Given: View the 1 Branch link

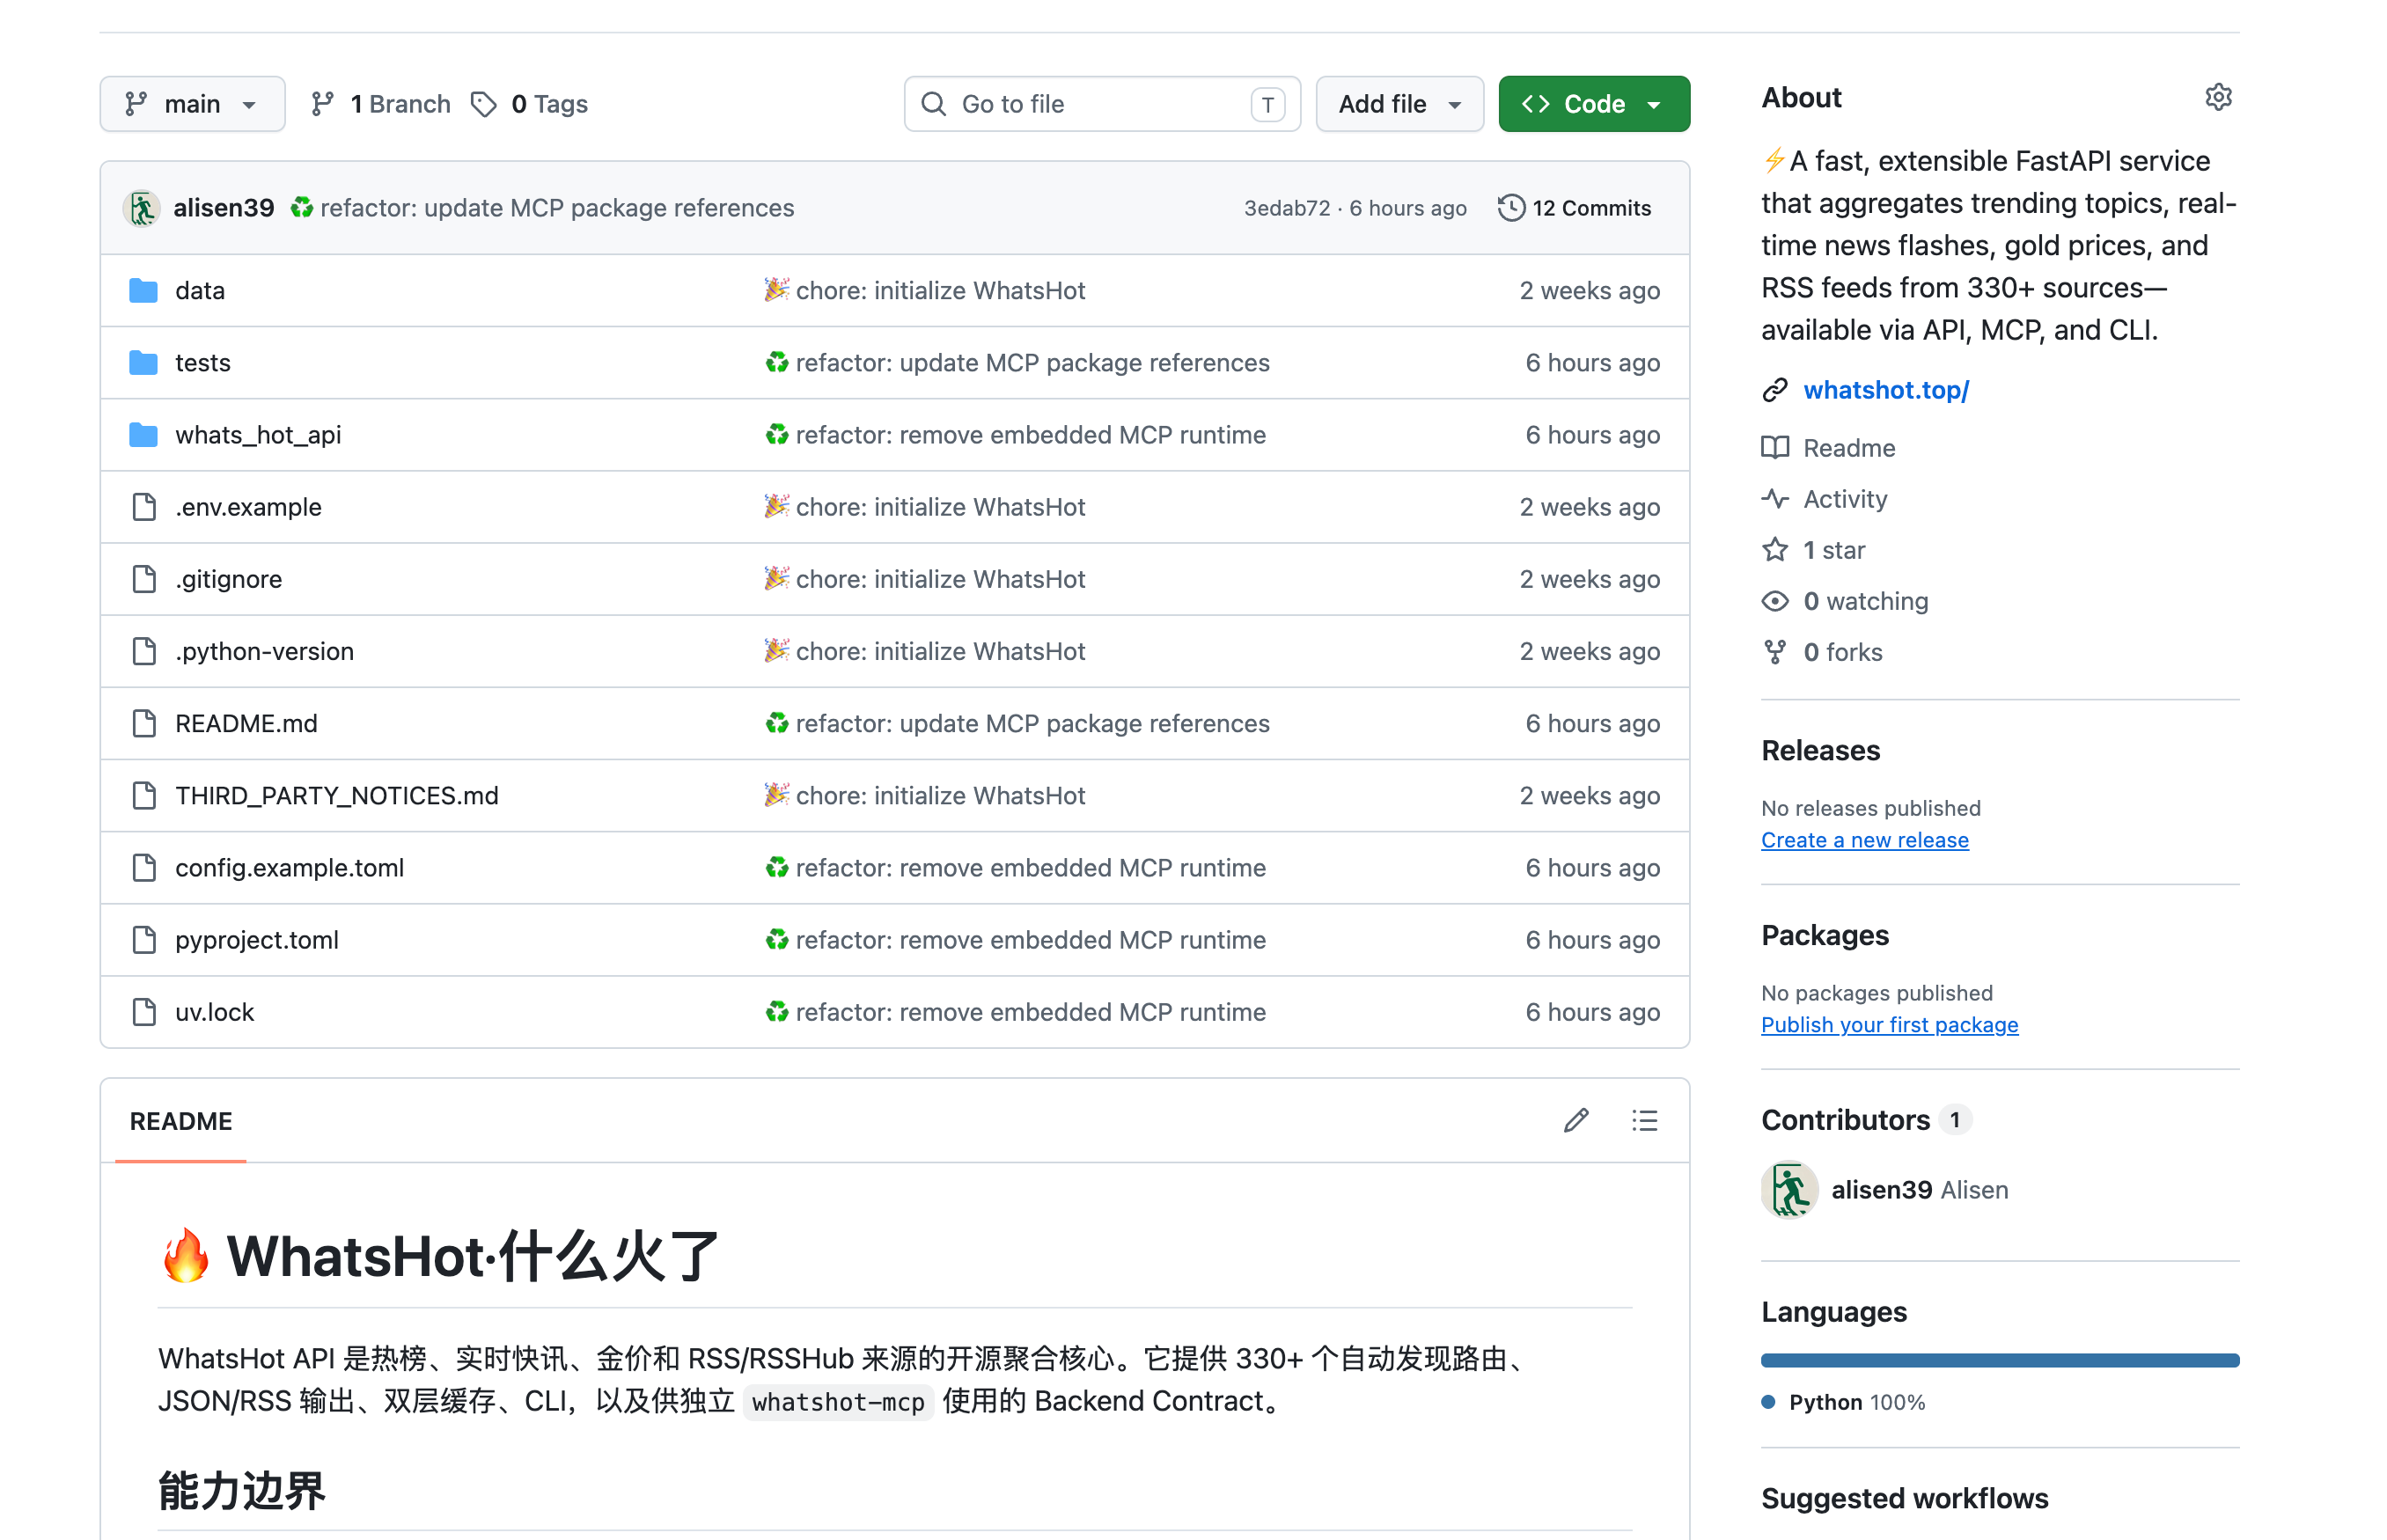Looking at the screenshot, I should click(380, 104).
